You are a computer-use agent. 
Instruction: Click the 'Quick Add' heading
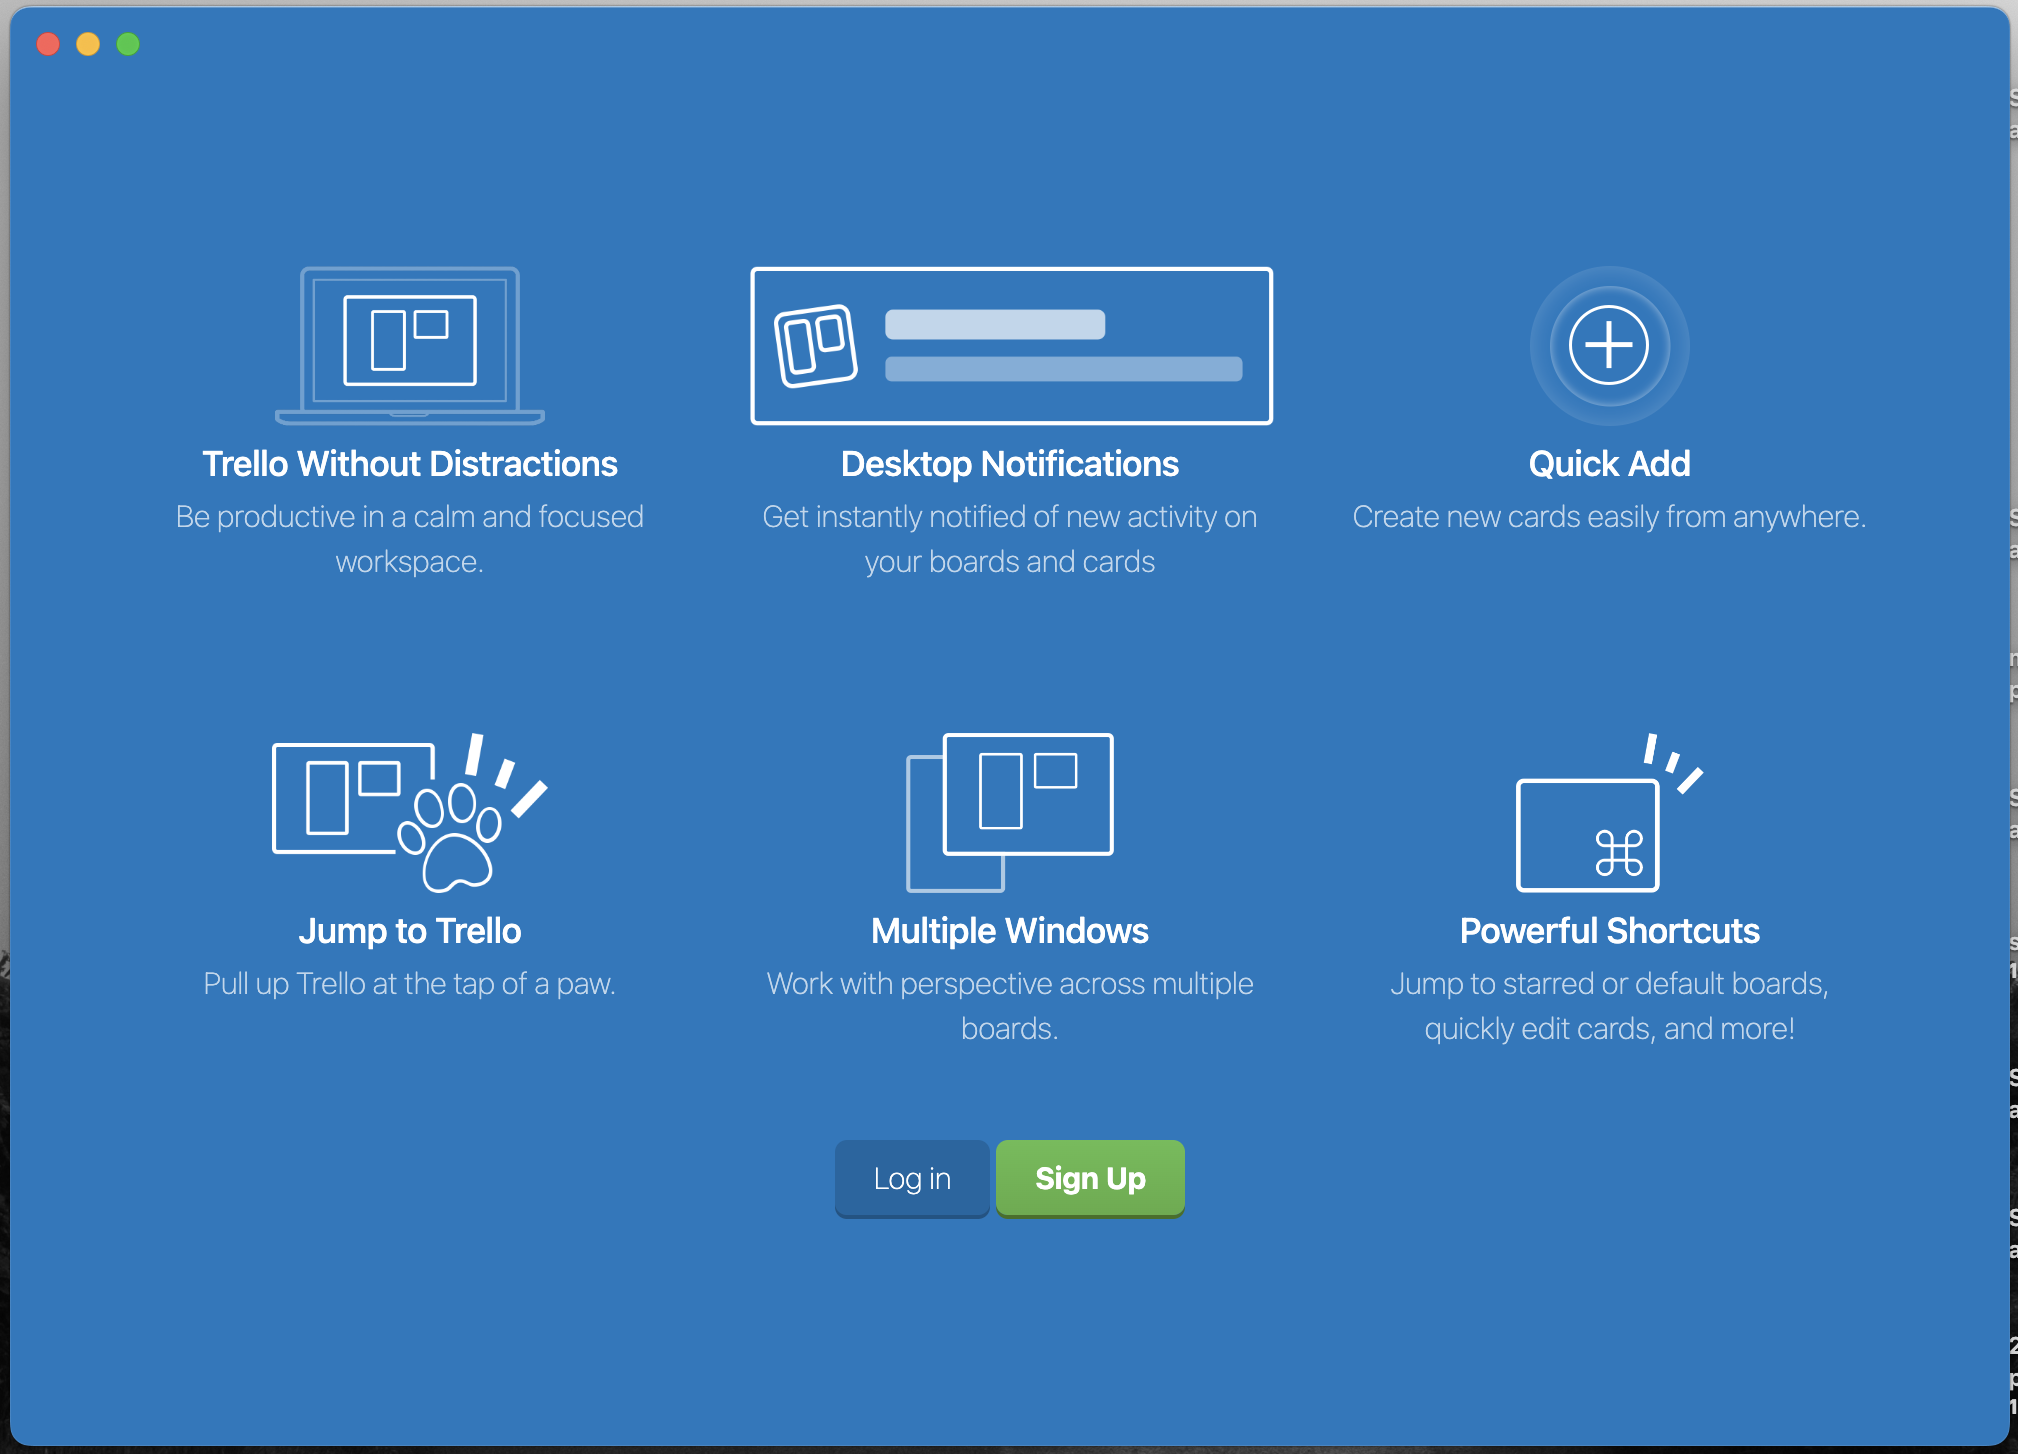(x=1609, y=464)
